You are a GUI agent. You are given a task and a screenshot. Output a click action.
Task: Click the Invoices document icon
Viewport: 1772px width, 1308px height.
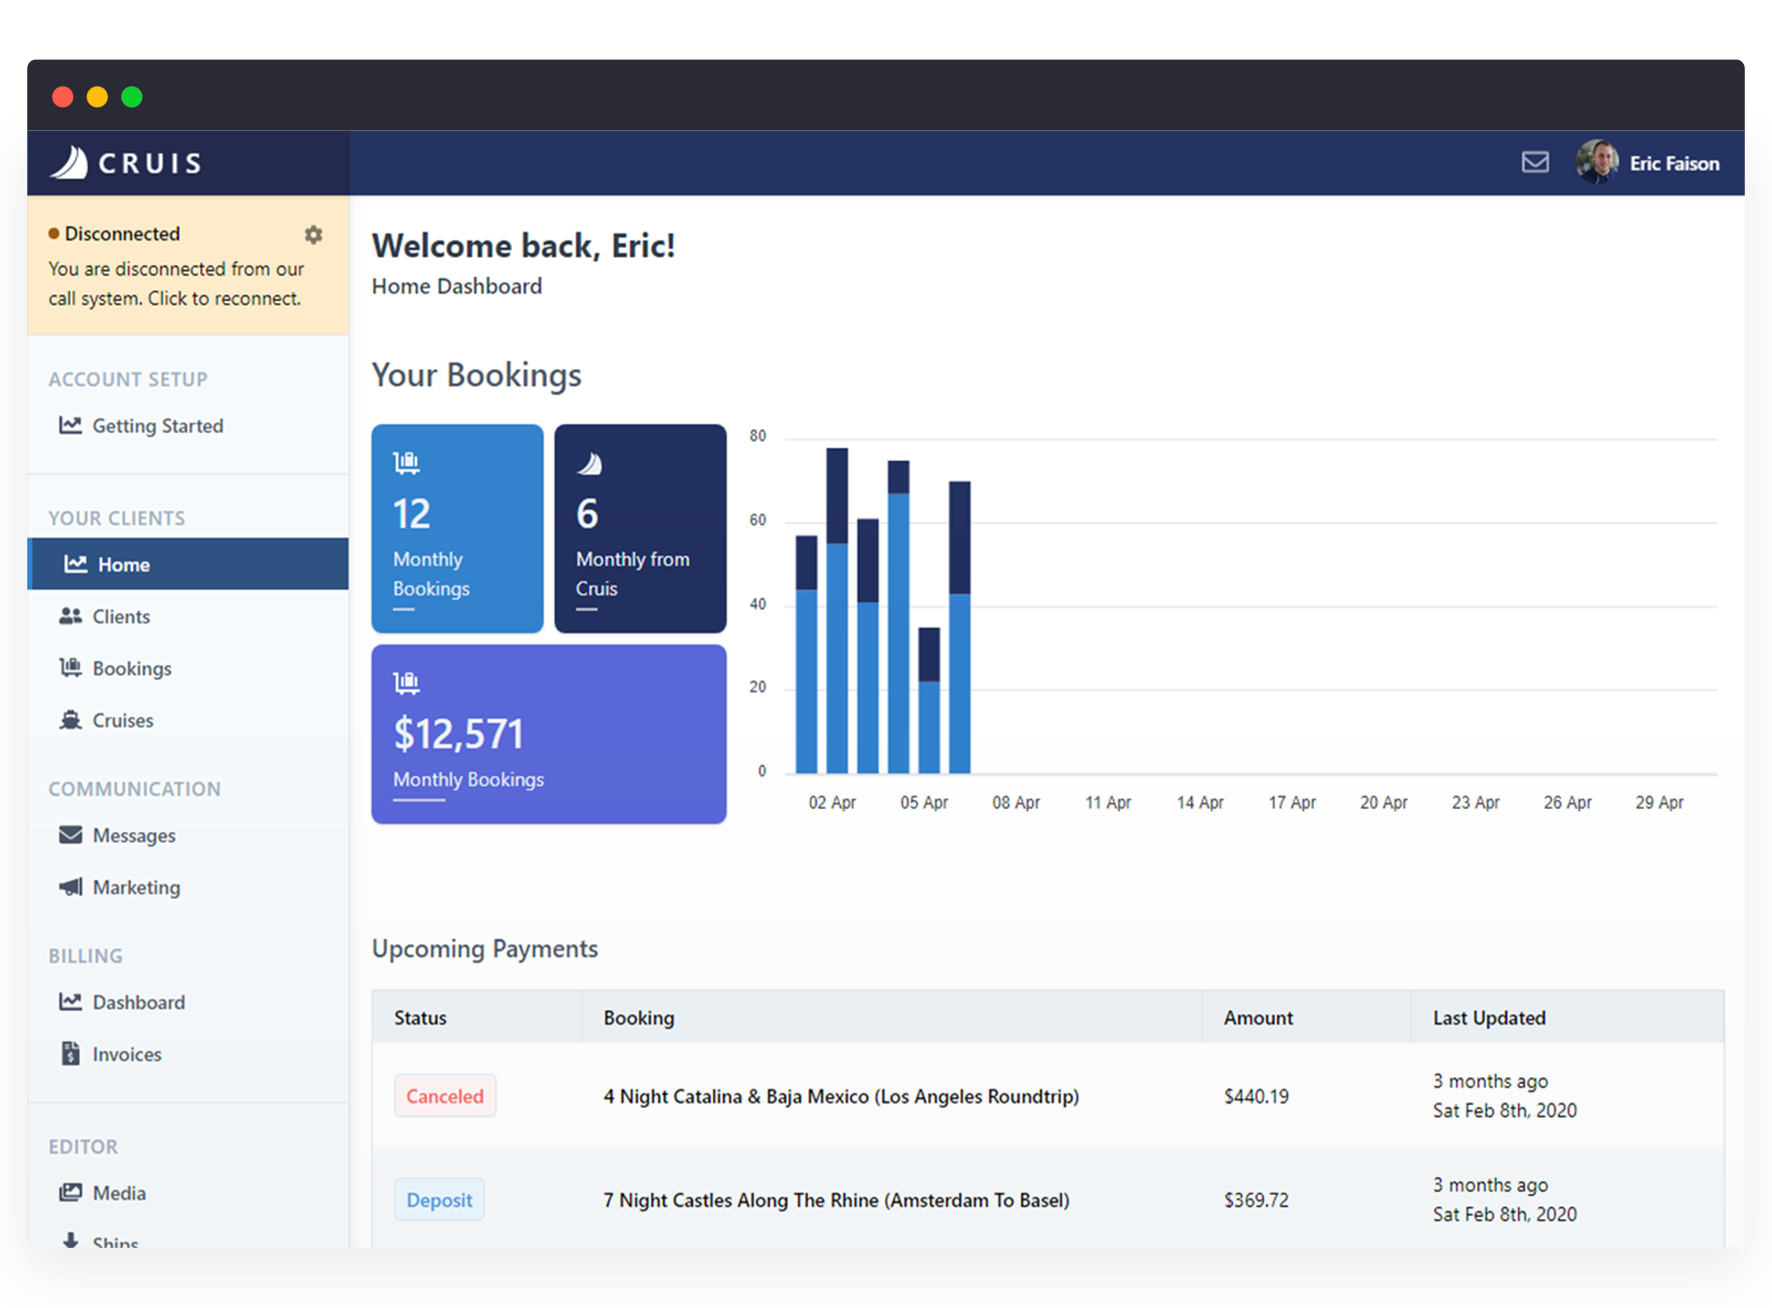(70, 1053)
